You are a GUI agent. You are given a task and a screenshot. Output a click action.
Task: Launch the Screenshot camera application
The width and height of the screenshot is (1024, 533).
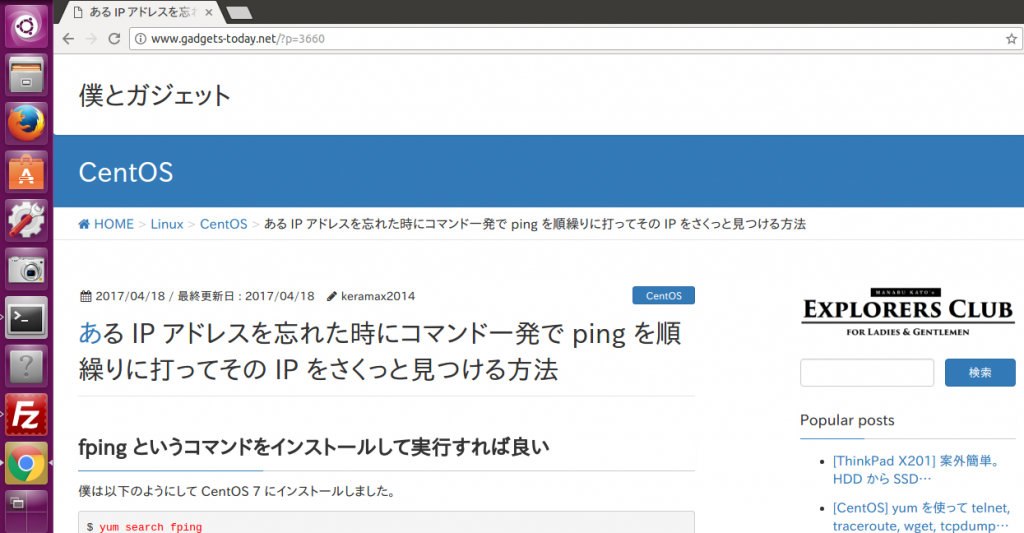coord(26,268)
